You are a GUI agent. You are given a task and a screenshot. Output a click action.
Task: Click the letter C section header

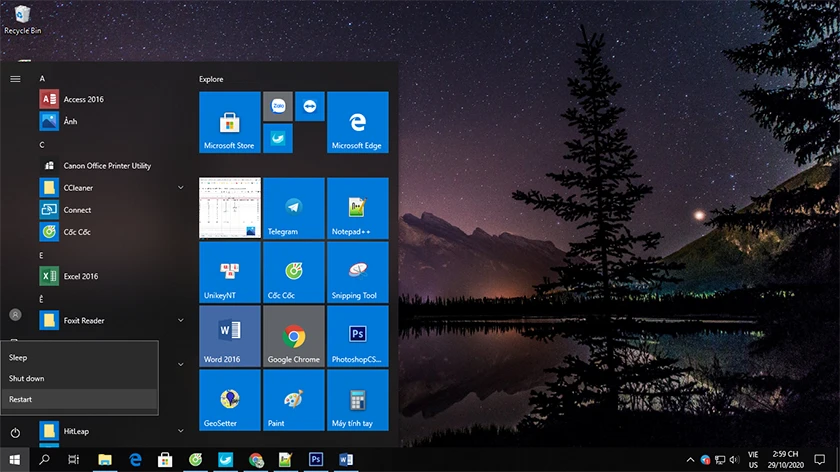pos(42,145)
